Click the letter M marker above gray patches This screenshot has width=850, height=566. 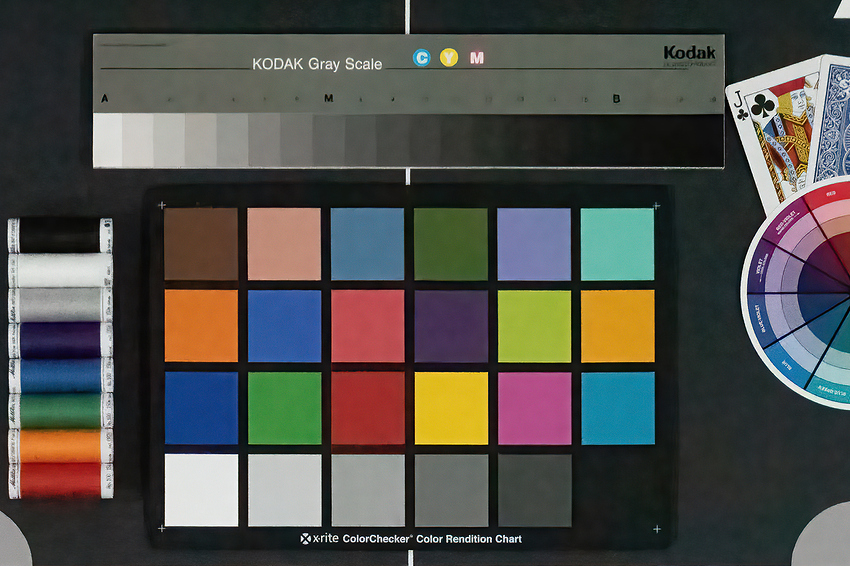pyautogui.click(x=329, y=98)
